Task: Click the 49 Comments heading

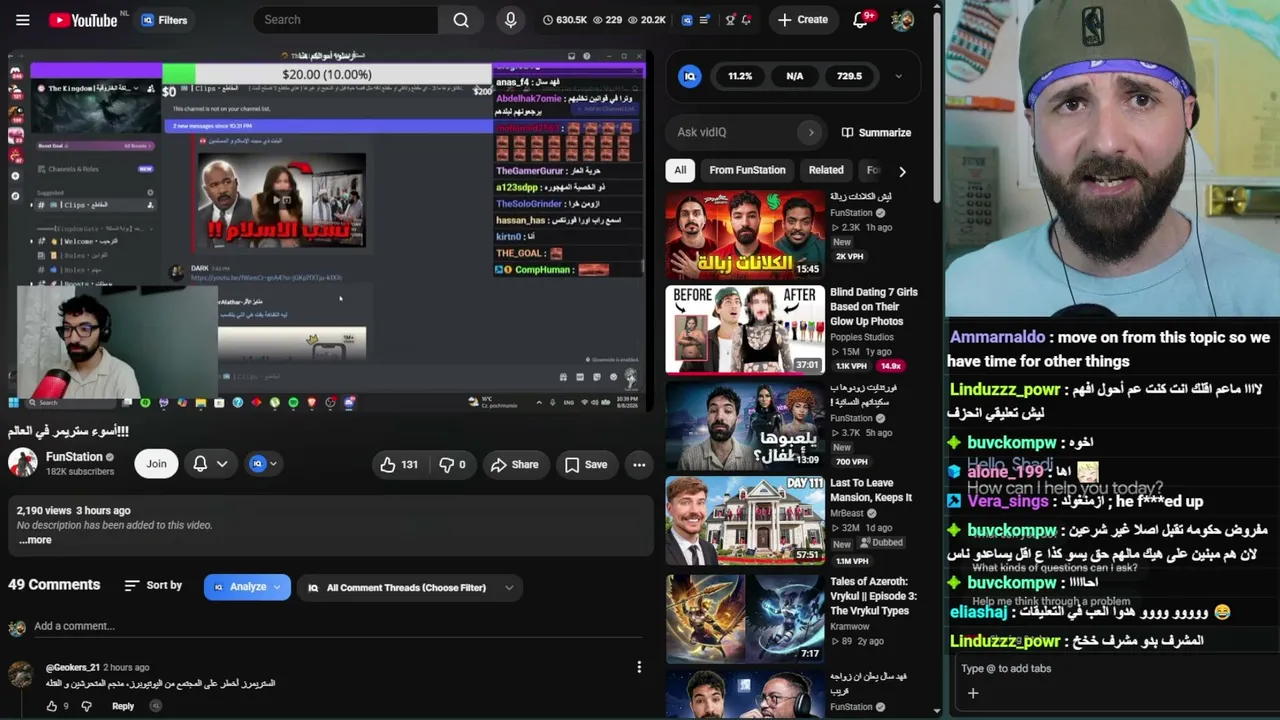Action: 54,585
